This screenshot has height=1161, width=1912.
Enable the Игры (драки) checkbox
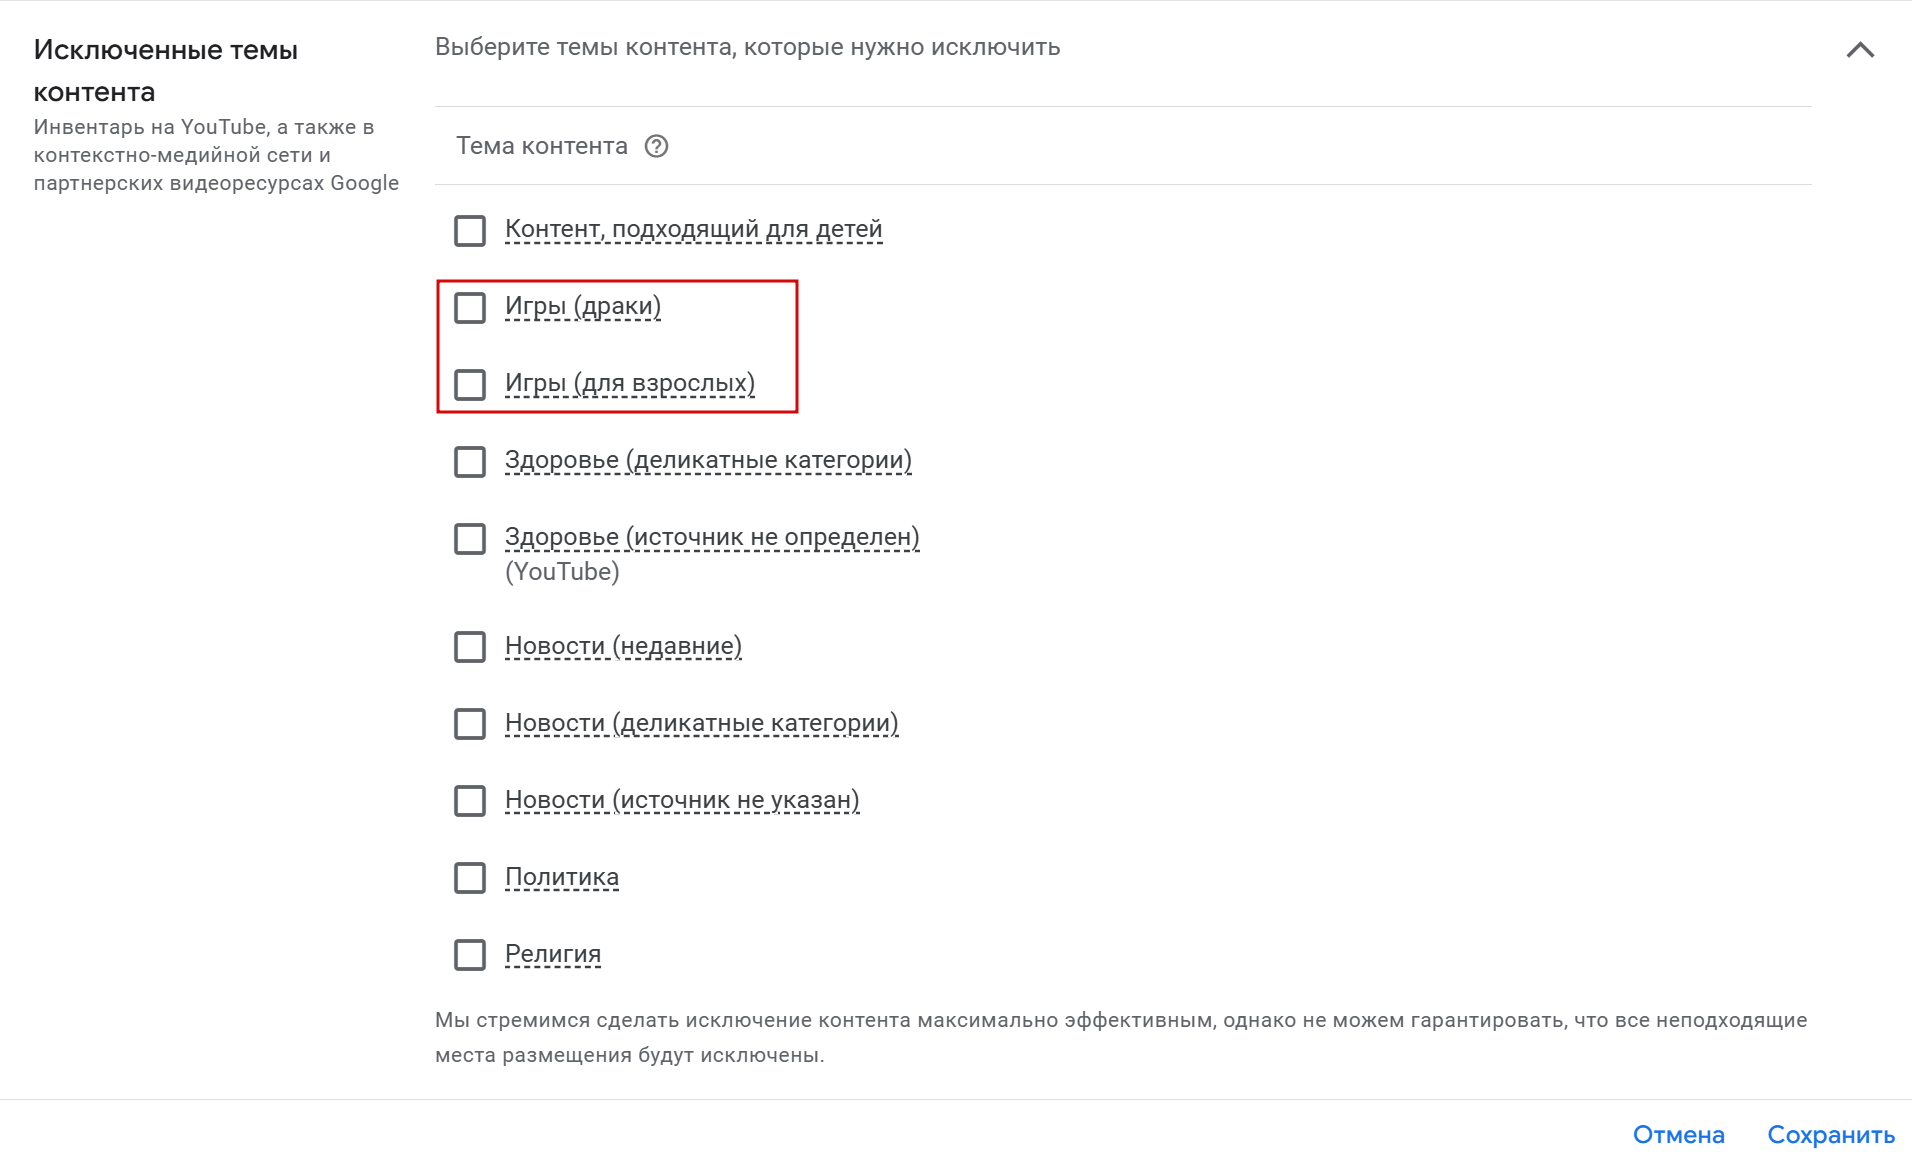470,308
